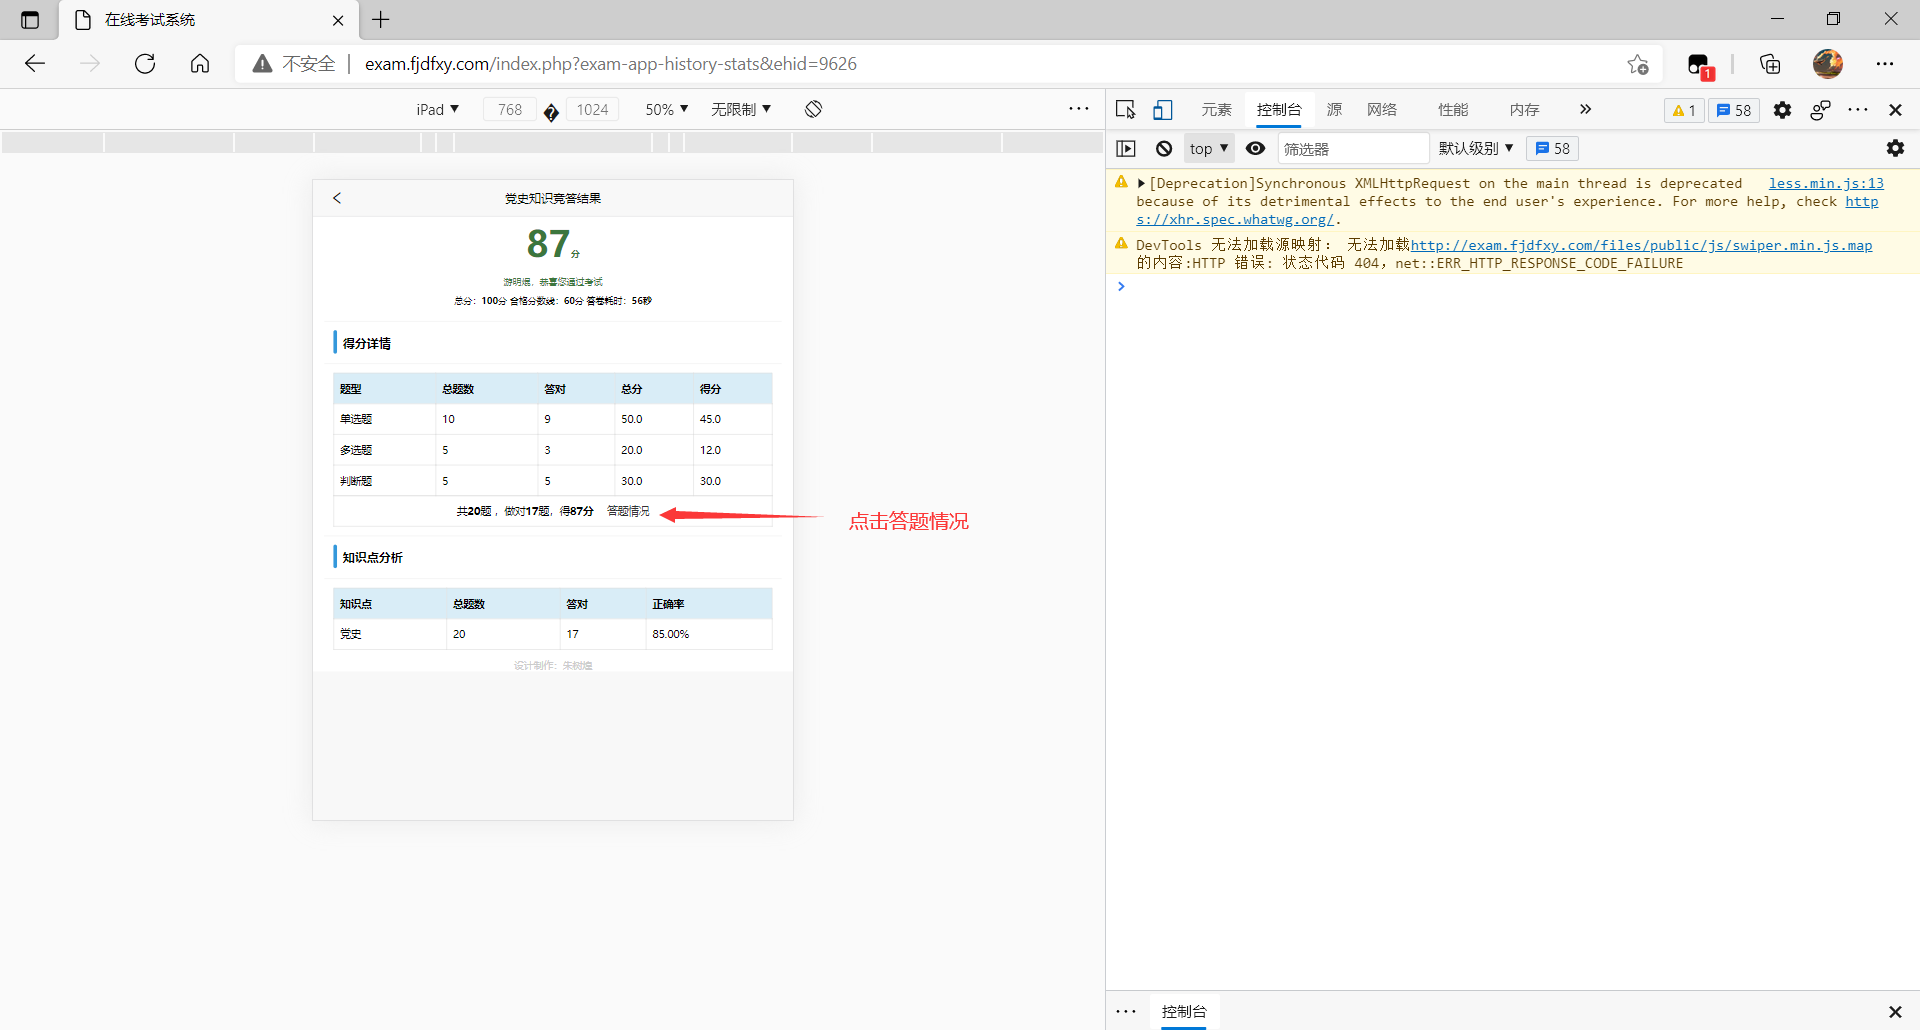This screenshot has width=1920, height=1030.
Task: Swap width and height dimensions icon
Action: point(551,111)
